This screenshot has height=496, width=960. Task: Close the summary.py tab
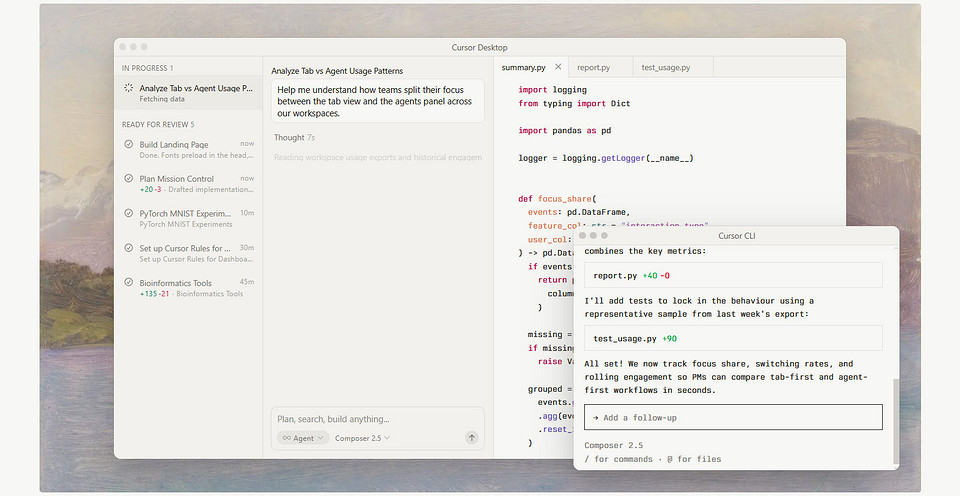tap(558, 67)
